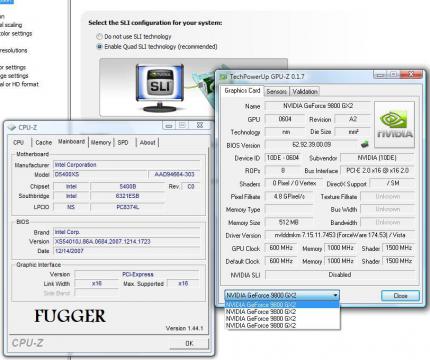Click the NVIDIA SLI 'Disabled' field
This screenshot has width=430, height=360.
click(x=340, y=275)
